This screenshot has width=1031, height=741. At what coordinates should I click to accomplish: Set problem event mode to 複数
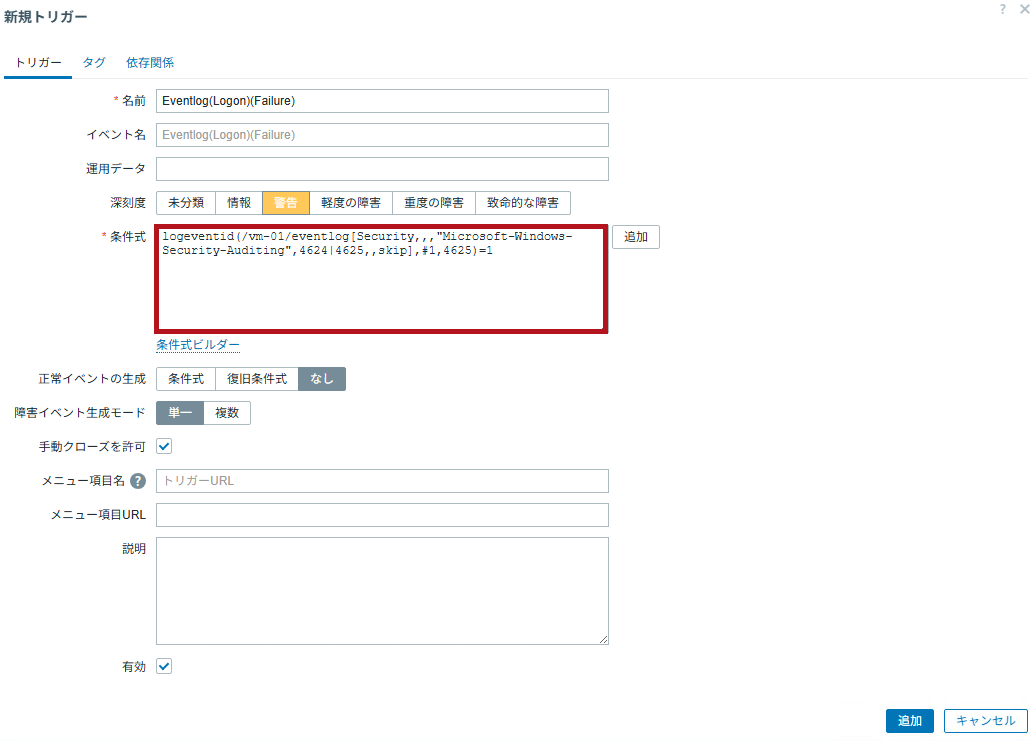[227, 413]
